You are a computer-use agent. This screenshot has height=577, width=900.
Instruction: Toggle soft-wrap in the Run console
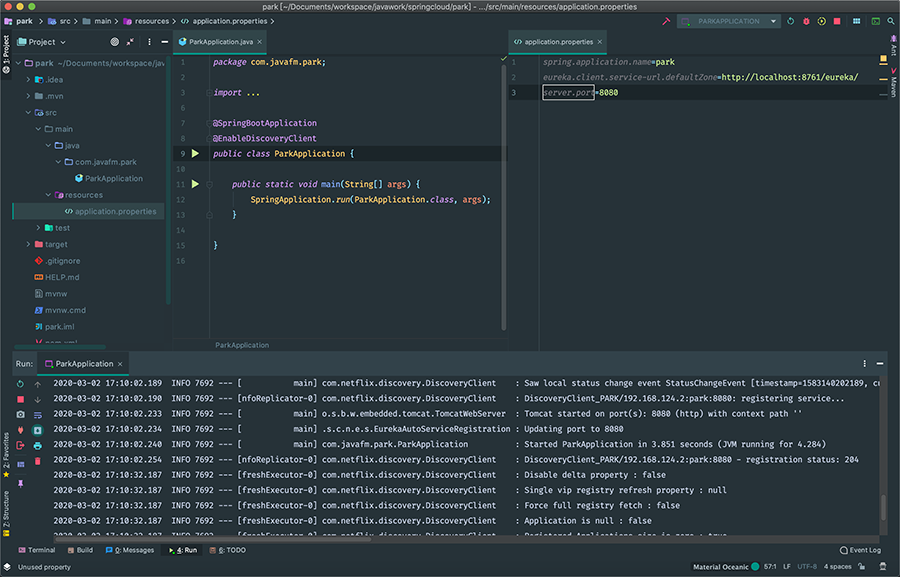(x=38, y=415)
